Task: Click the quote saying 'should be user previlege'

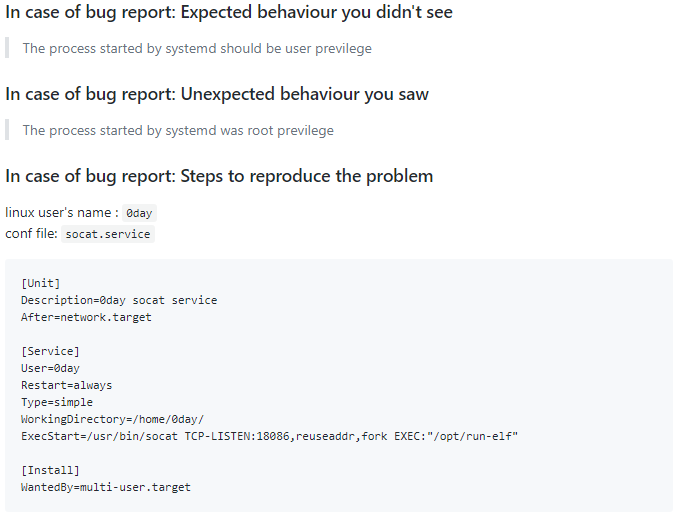Action: tap(197, 48)
